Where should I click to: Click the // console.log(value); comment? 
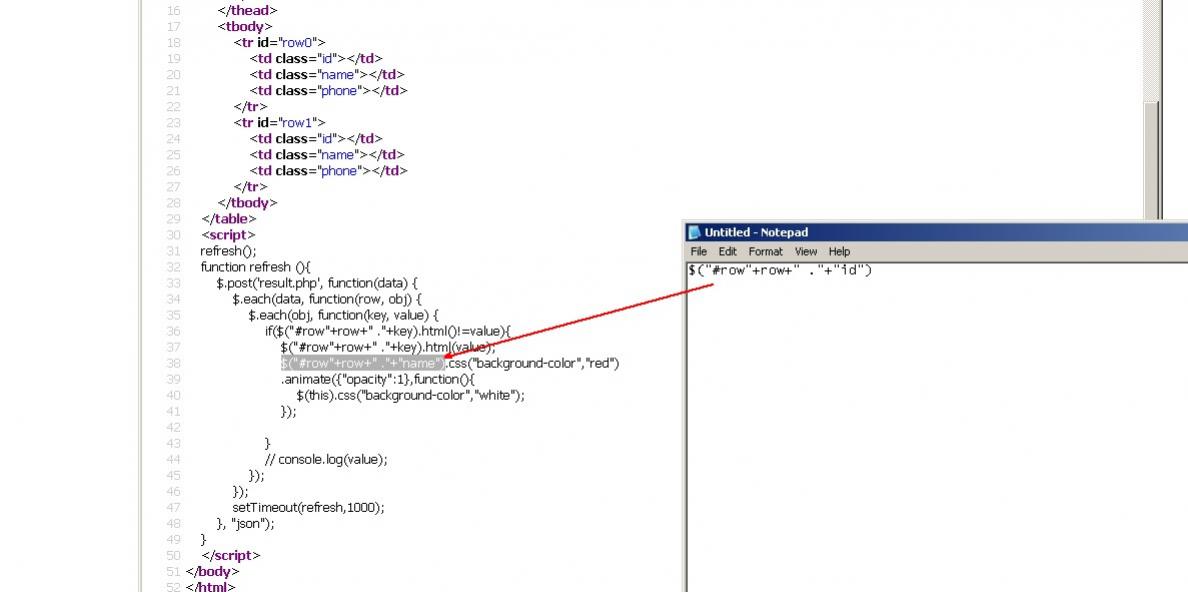click(x=327, y=459)
